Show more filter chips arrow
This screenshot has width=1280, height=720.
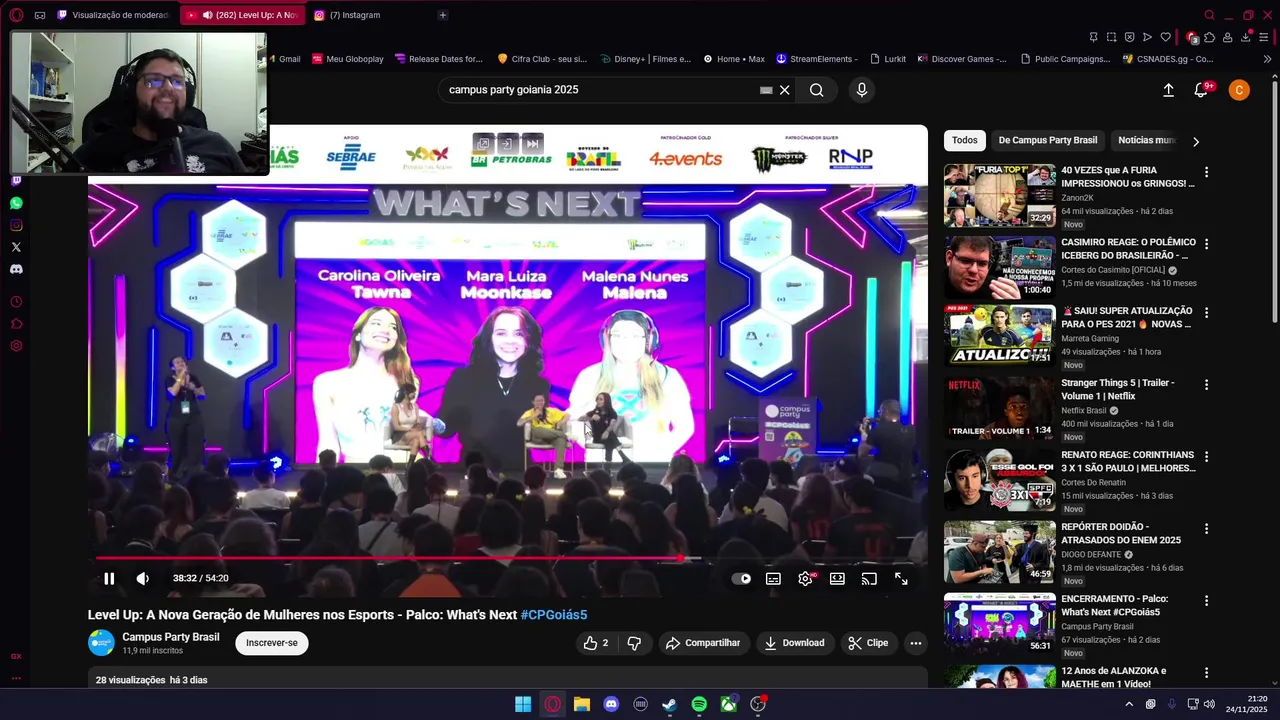(x=1195, y=141)
